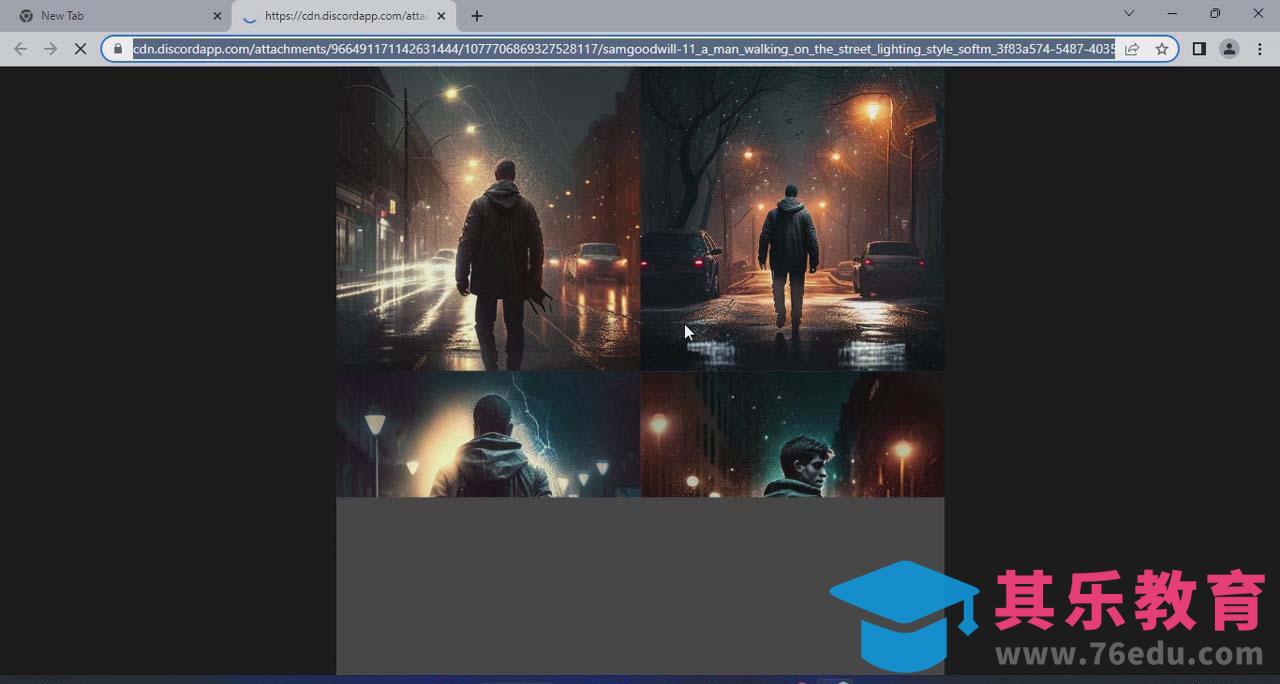Open the browser side panel
Screen dimensions: 1280x684
click(1199, 49)
